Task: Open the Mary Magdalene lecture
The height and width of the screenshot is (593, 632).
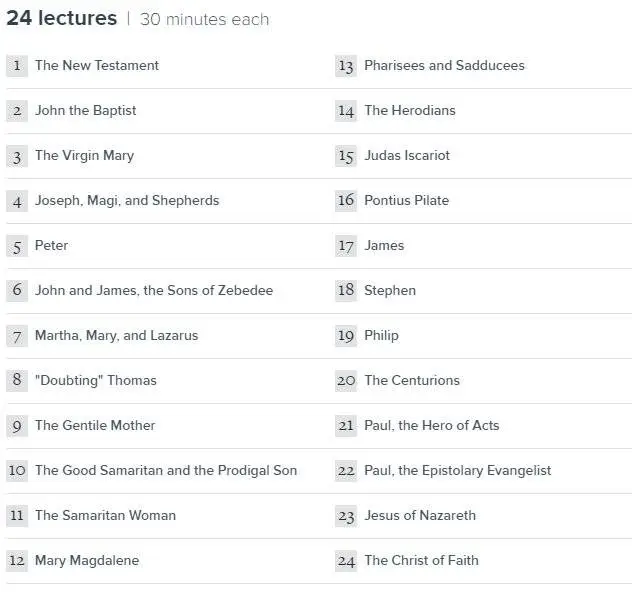Action: [87, 561]
